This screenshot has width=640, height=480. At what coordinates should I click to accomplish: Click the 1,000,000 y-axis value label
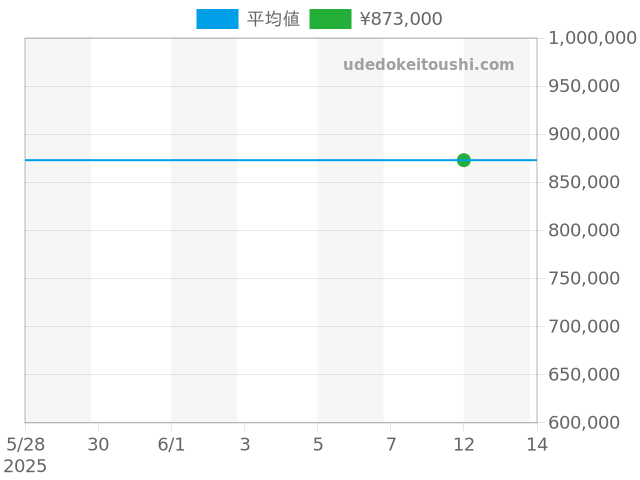(x=591, y=38)
